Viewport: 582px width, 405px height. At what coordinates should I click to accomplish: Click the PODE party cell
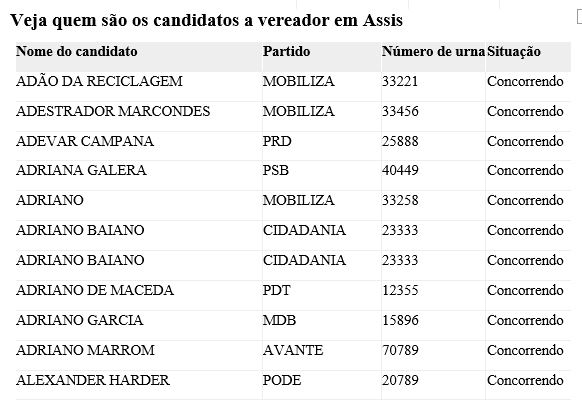(x=282, y=380)
